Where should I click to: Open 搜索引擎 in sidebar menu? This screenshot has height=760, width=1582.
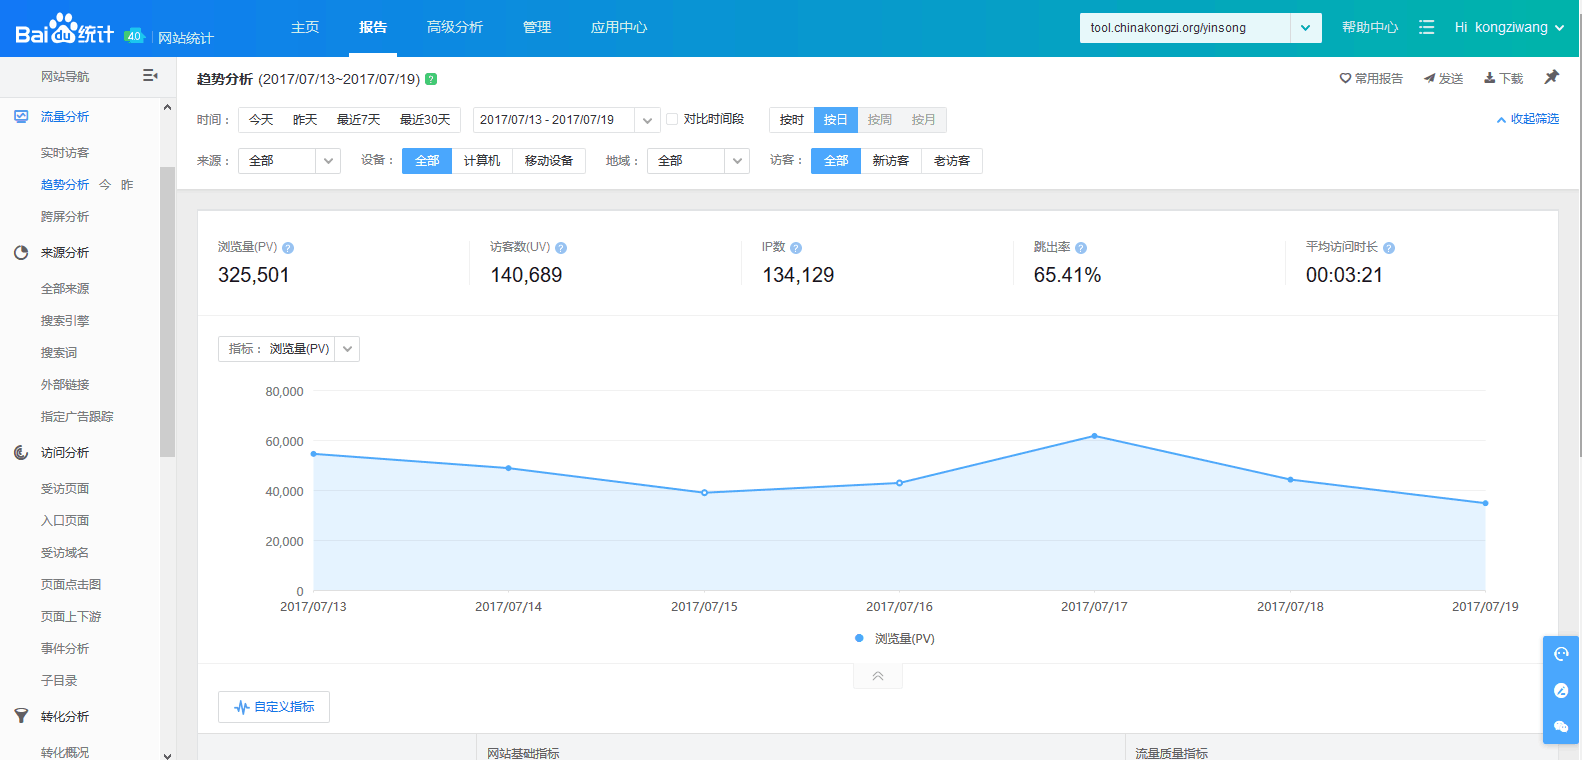pos(65,321)
